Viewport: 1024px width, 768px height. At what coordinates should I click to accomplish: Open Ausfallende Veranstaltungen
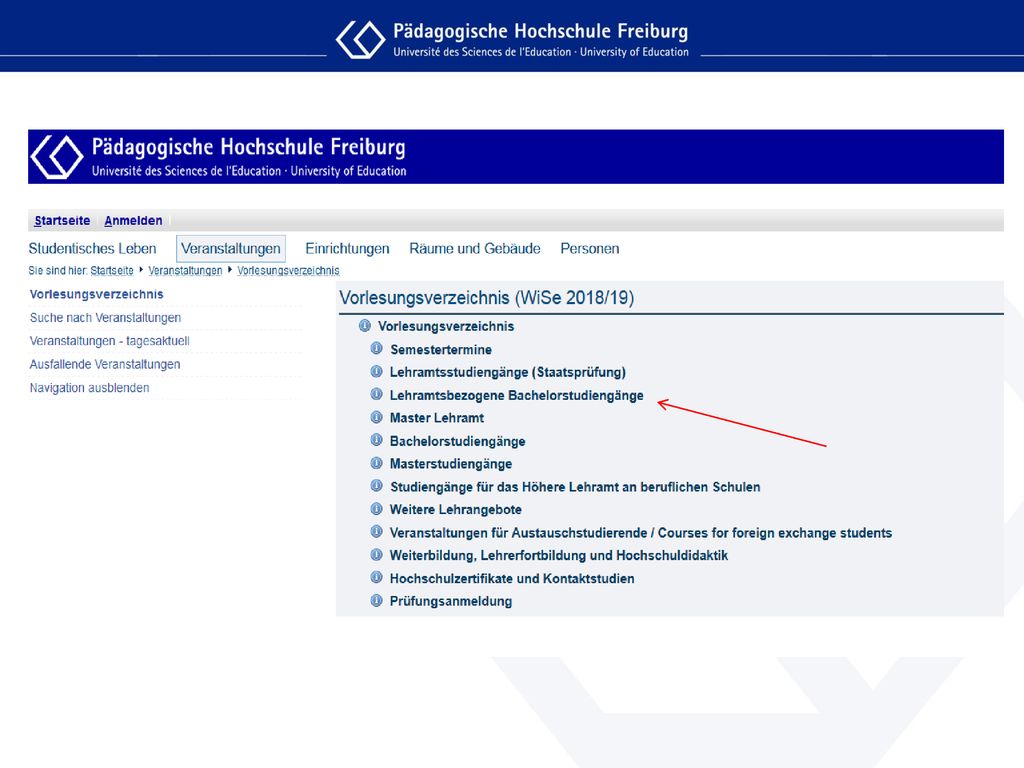tap(104, 364)
